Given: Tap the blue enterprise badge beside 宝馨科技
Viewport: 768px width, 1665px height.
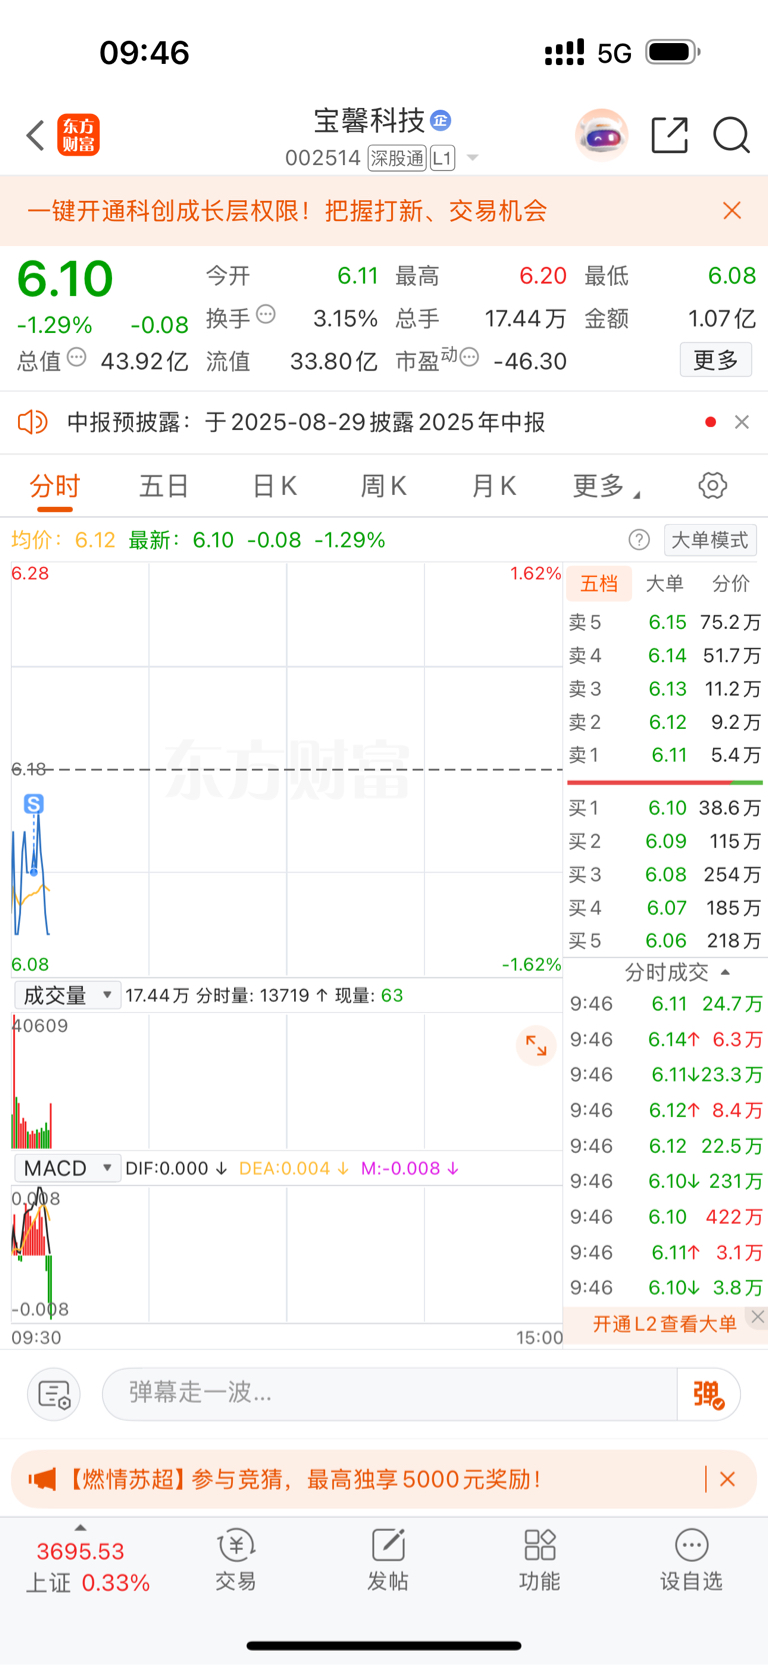Looking at the screenshot, I should (x=440, y=121).
